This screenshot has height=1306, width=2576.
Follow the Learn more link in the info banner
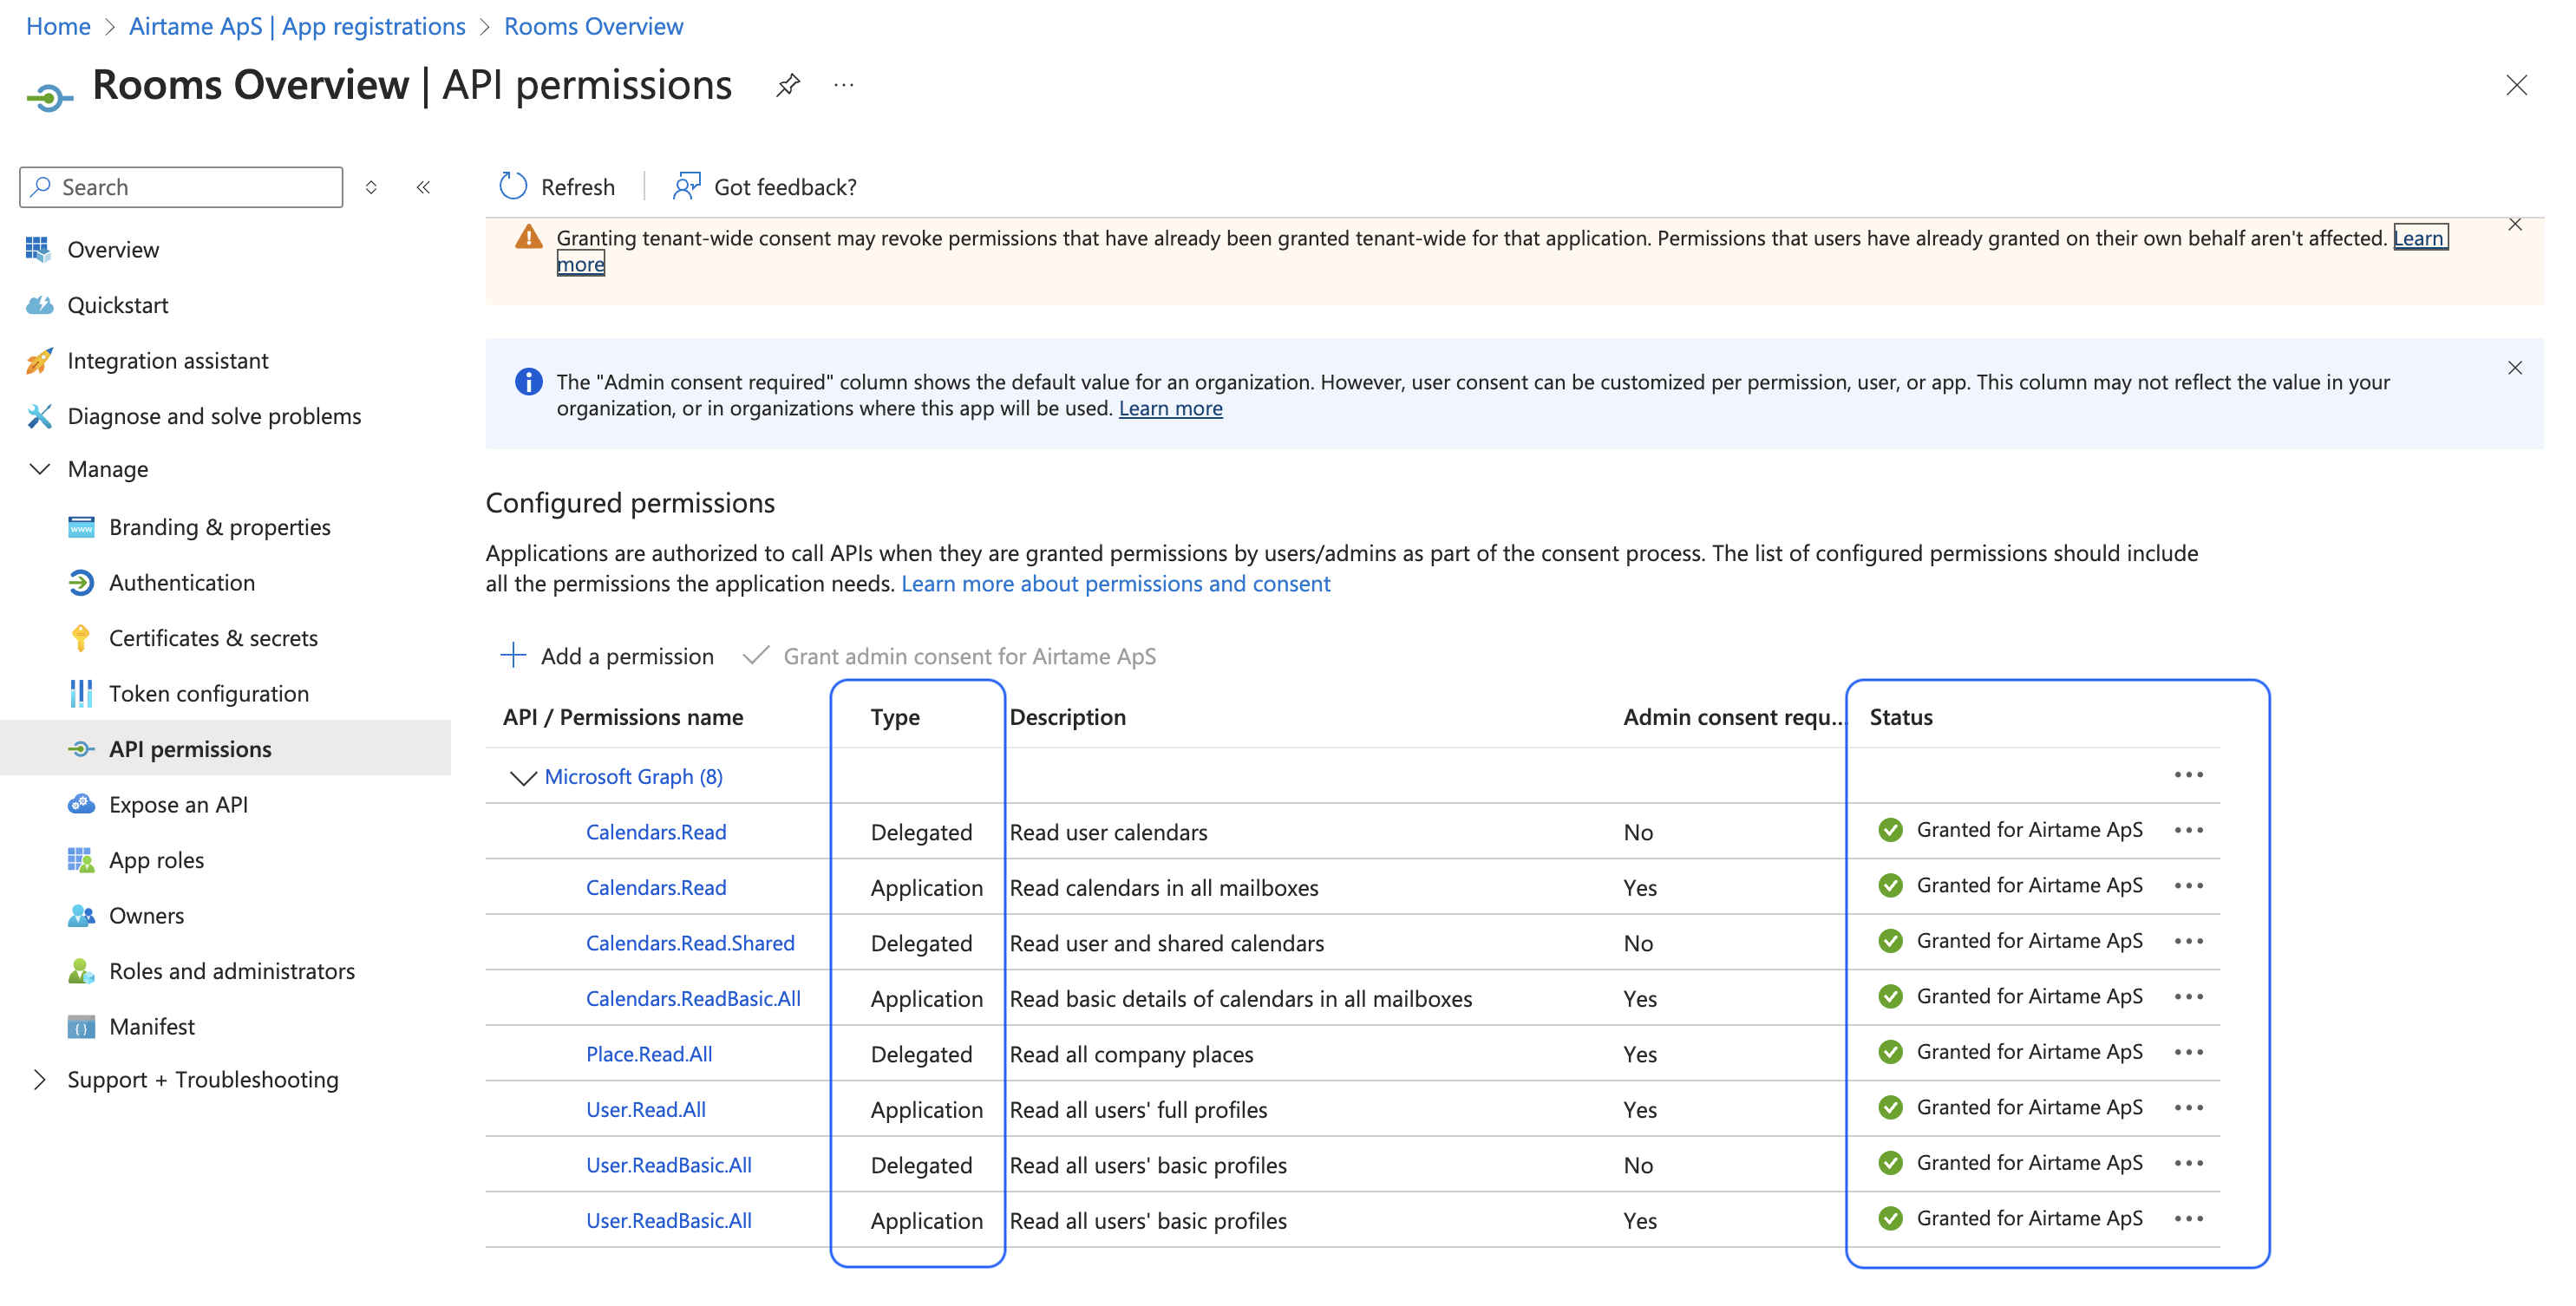click(1170, 409)
